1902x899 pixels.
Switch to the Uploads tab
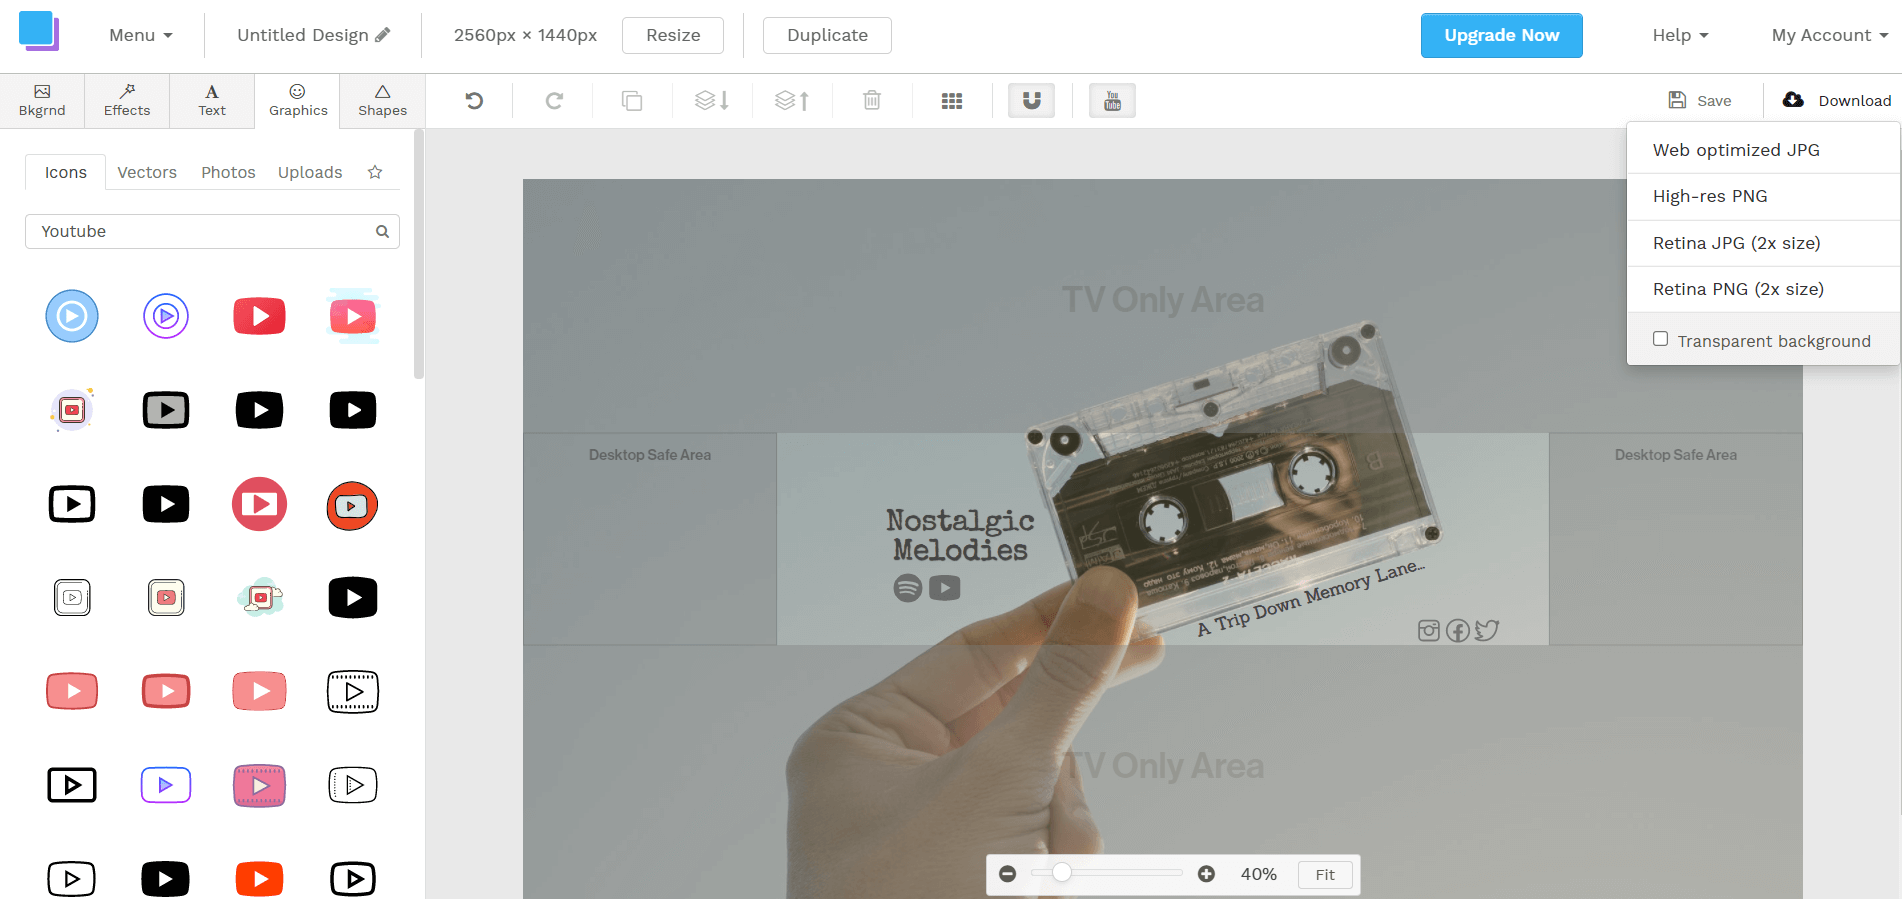[310, 172]
